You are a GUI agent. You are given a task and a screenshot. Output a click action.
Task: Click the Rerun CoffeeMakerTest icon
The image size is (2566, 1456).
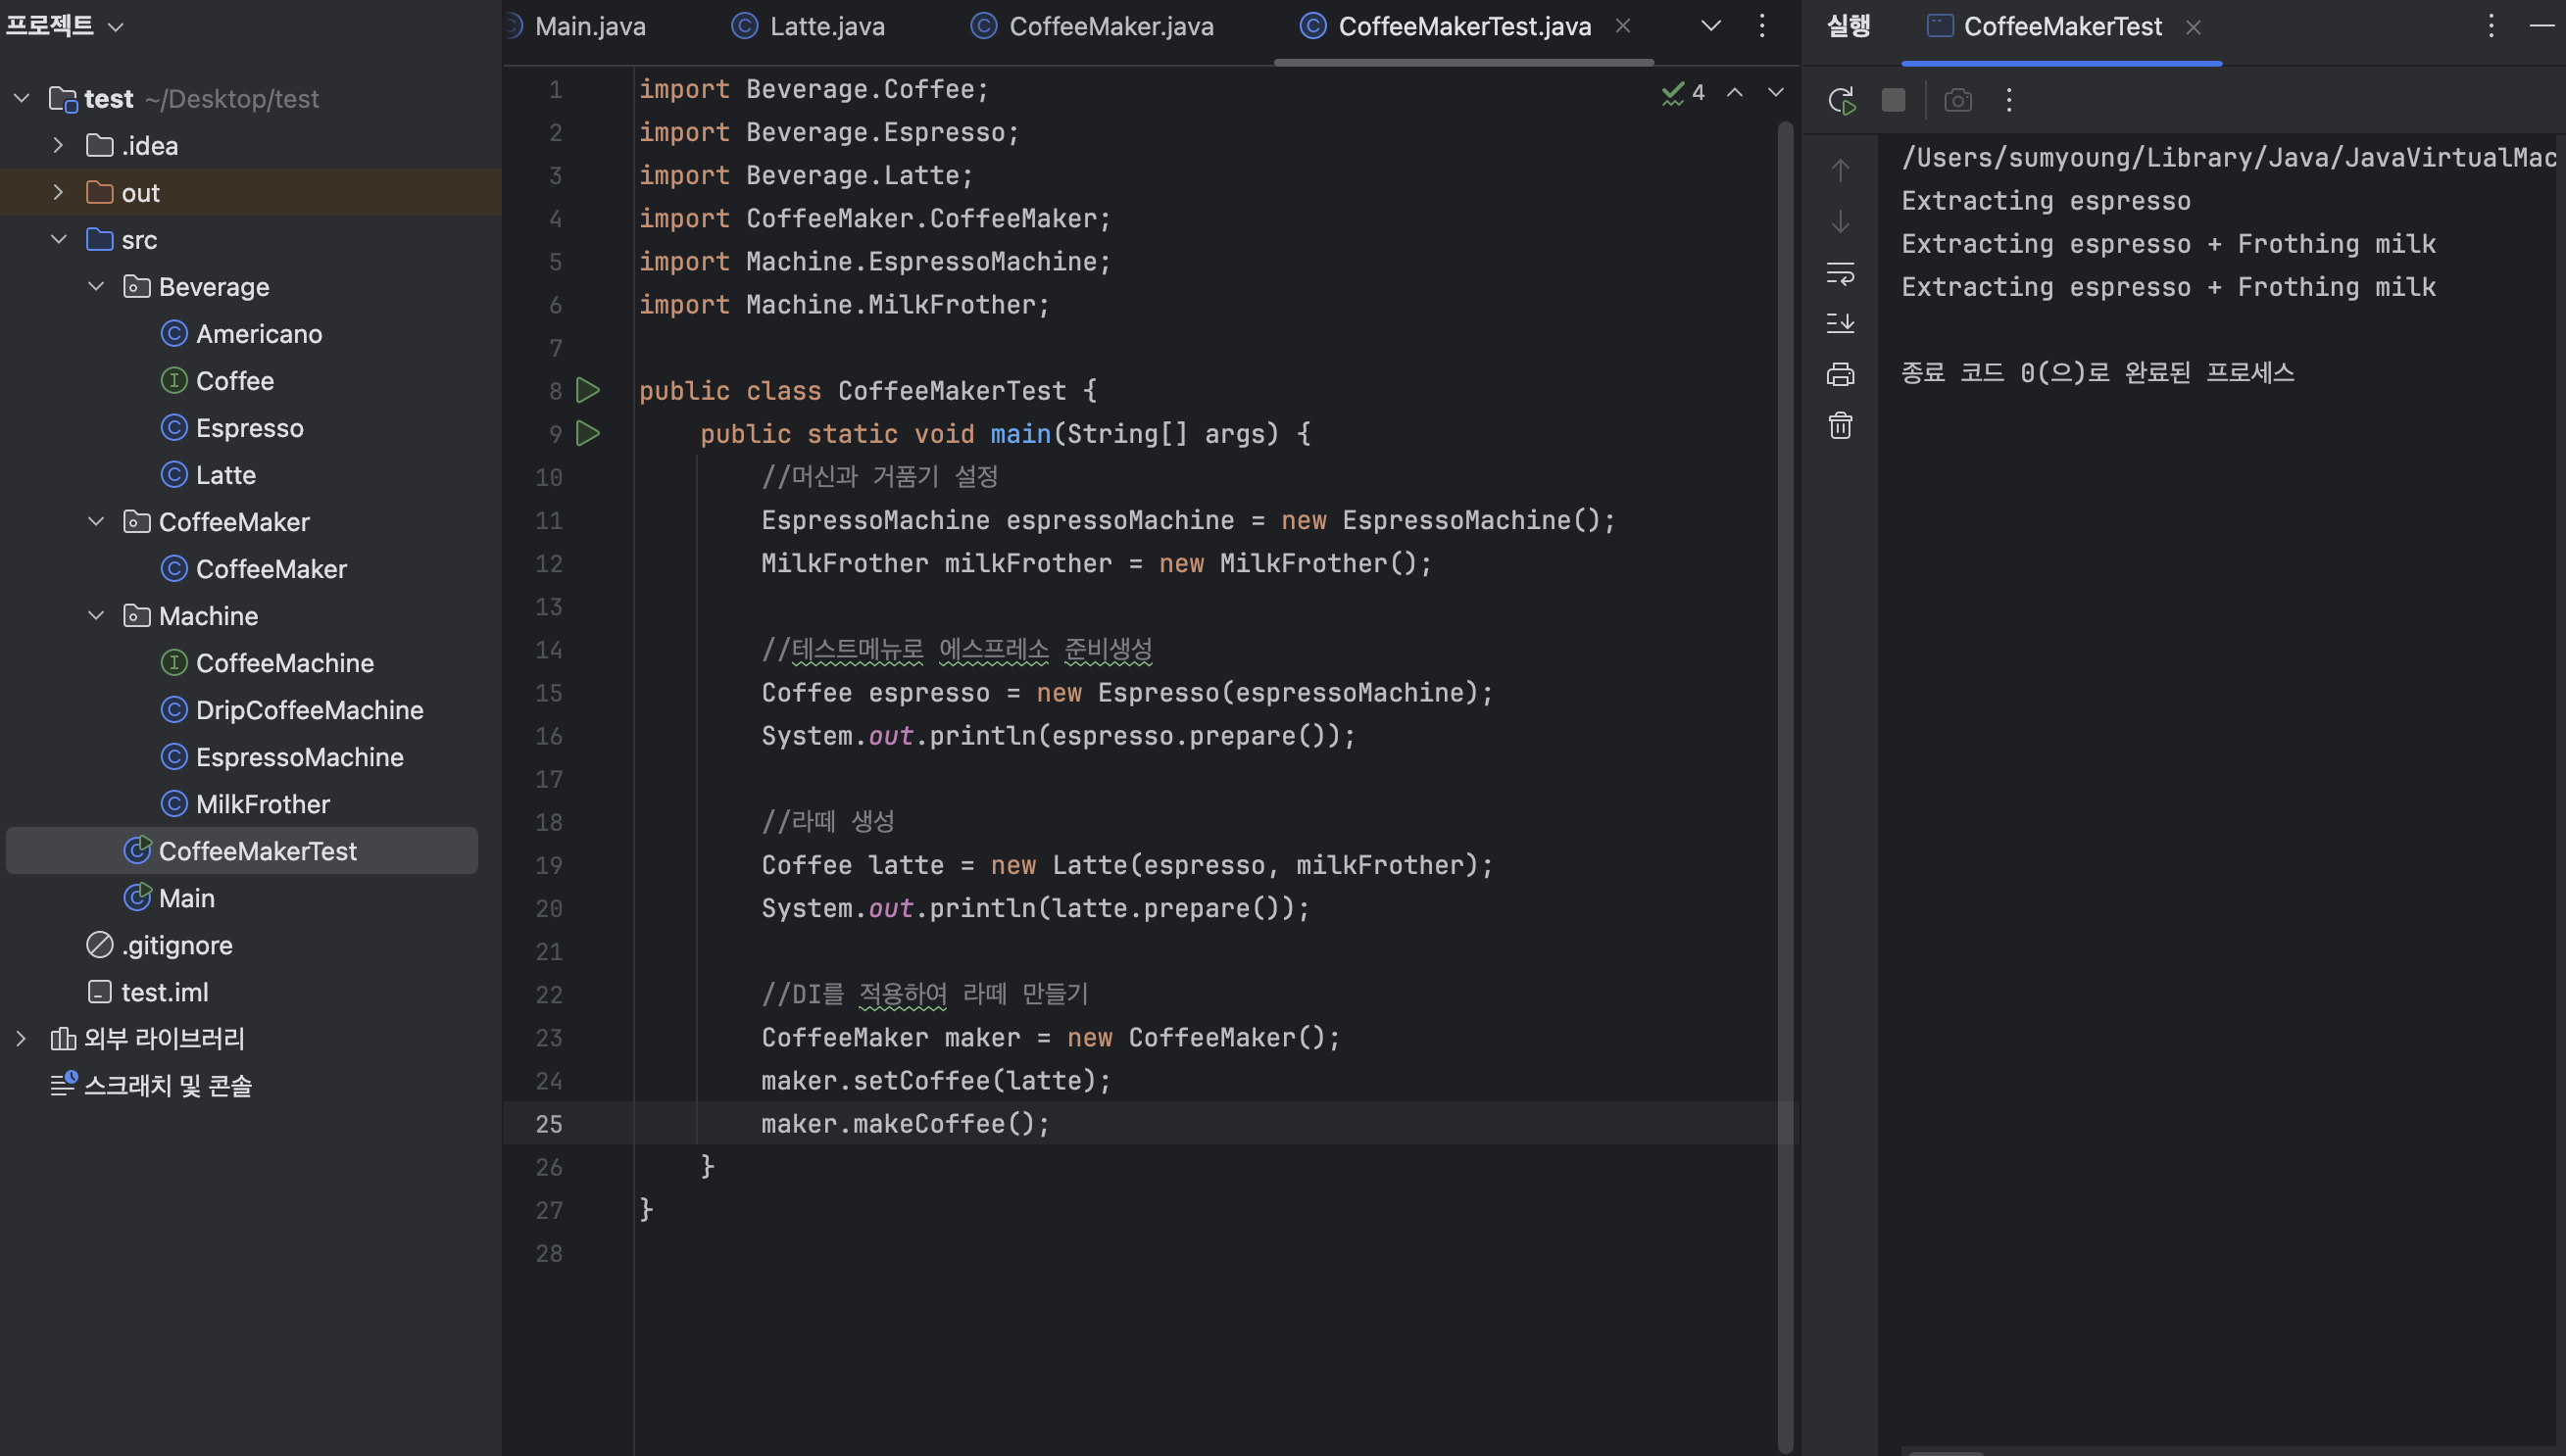(1841, 100)
